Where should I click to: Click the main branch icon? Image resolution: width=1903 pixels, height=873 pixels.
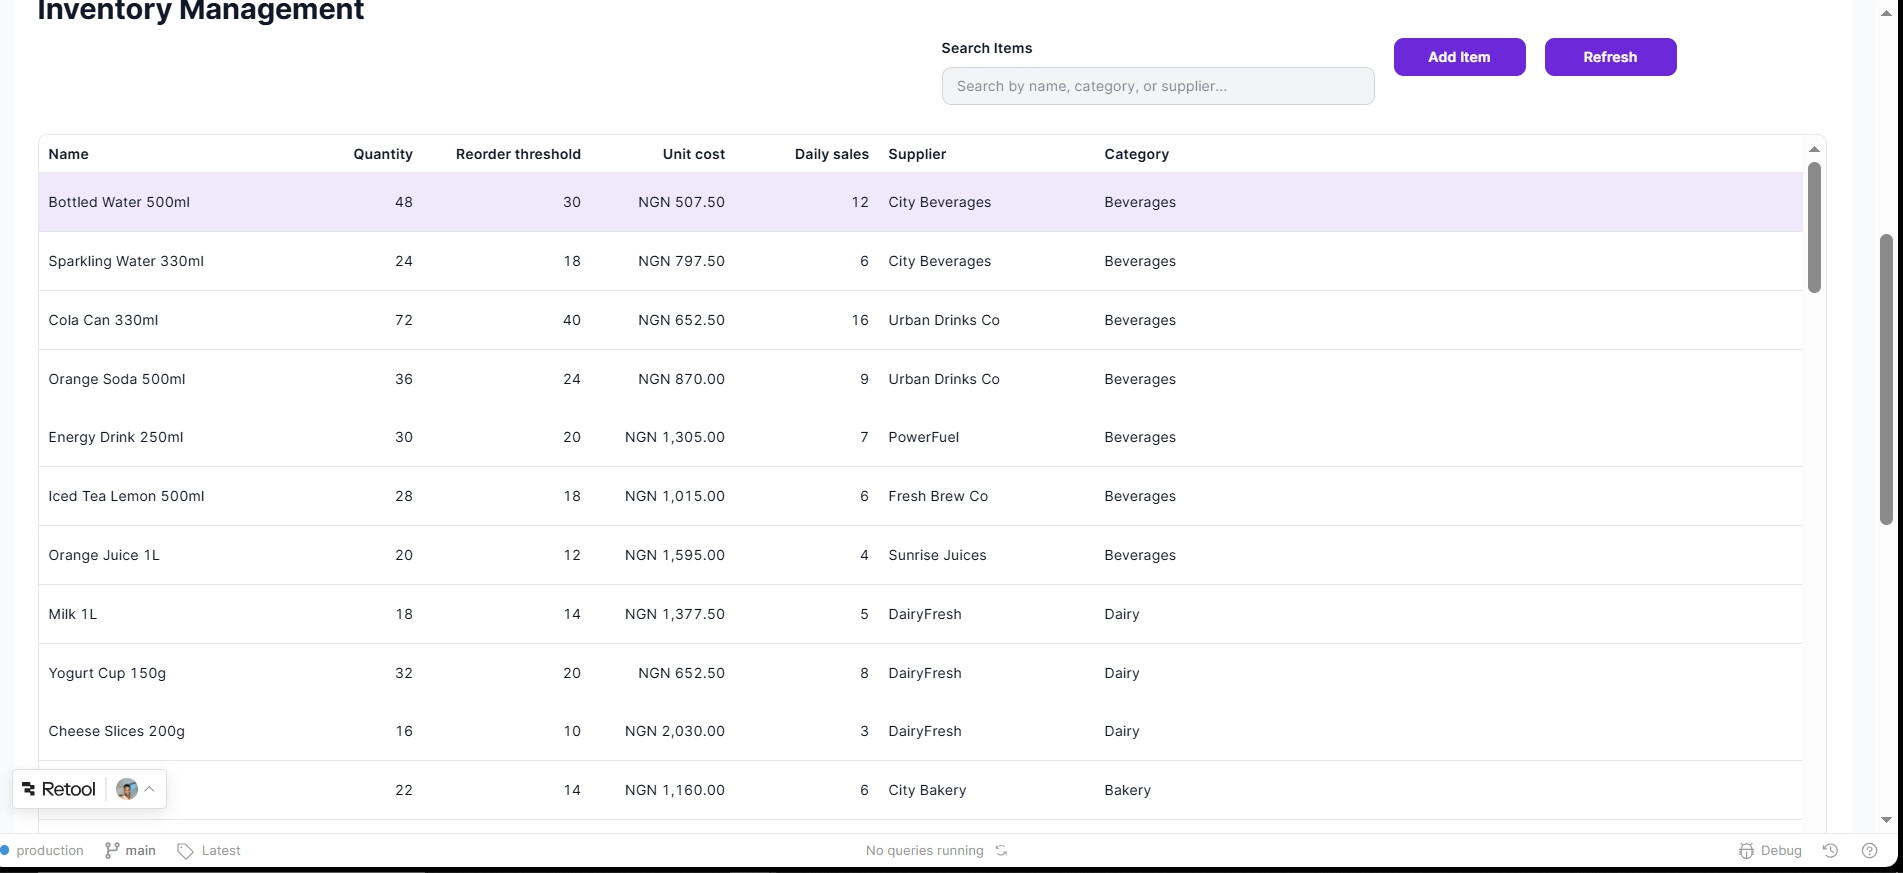[x=111, y=850]
